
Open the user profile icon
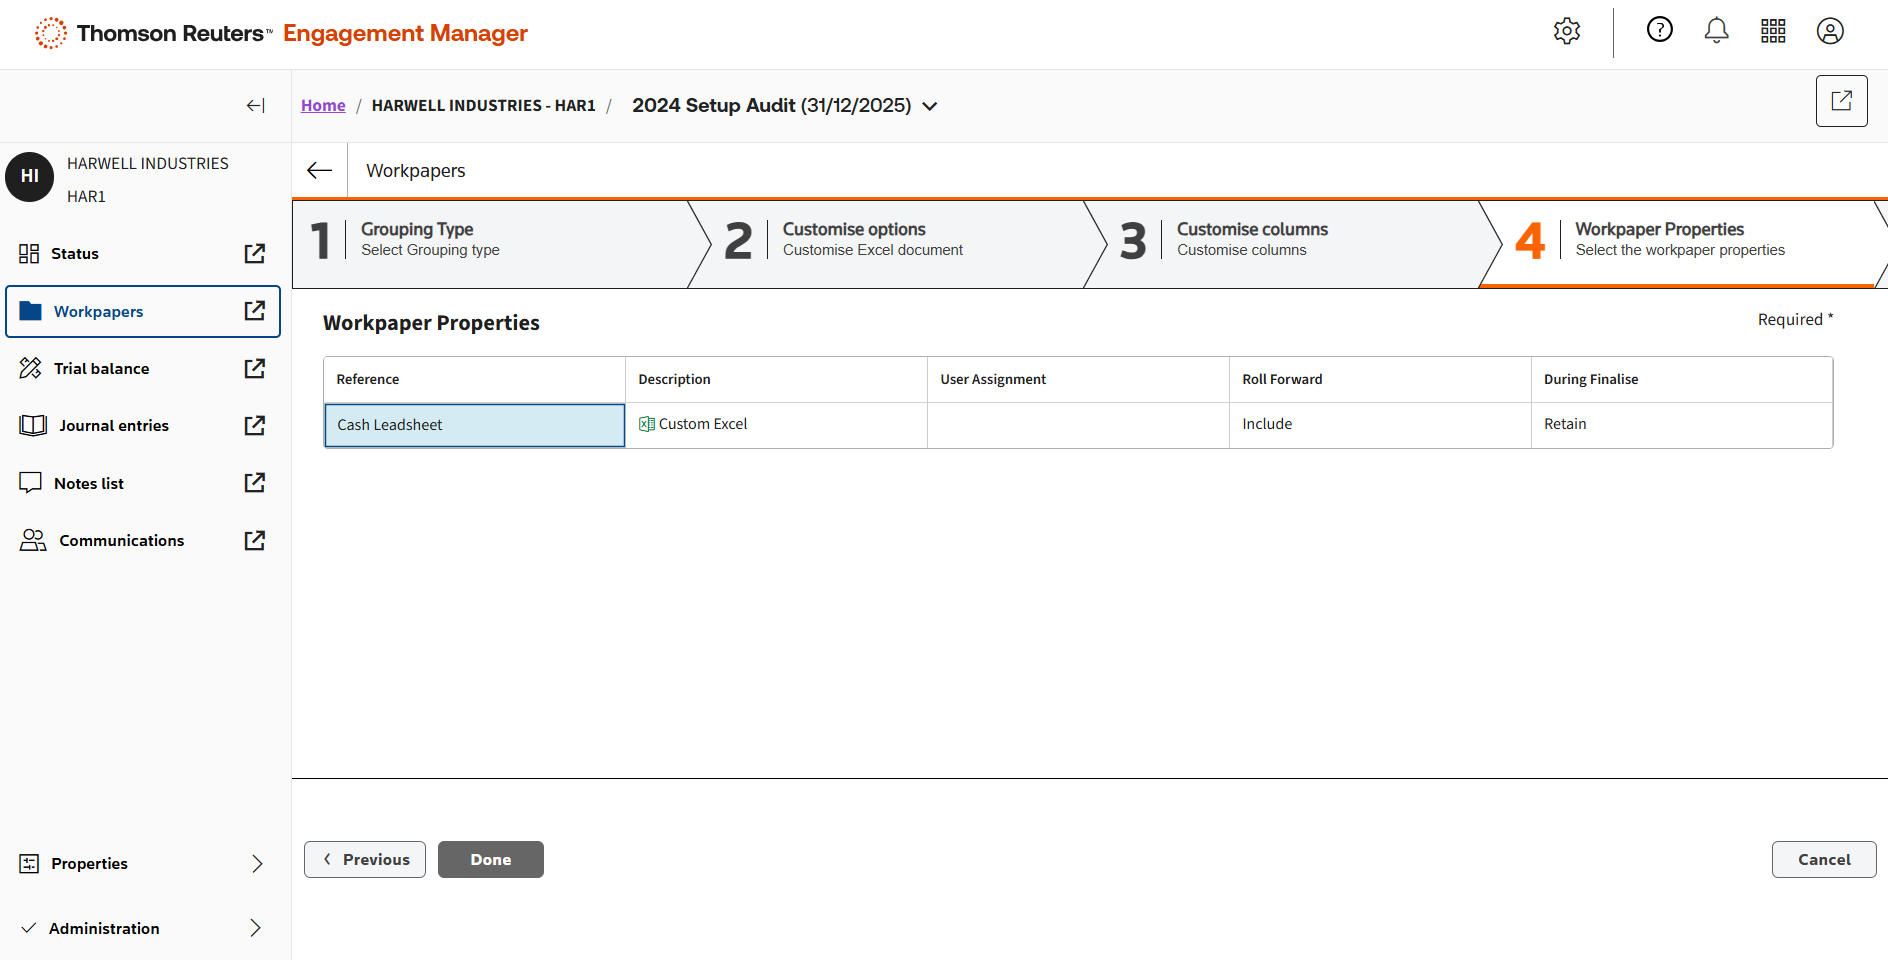(x=1830, y=31)
